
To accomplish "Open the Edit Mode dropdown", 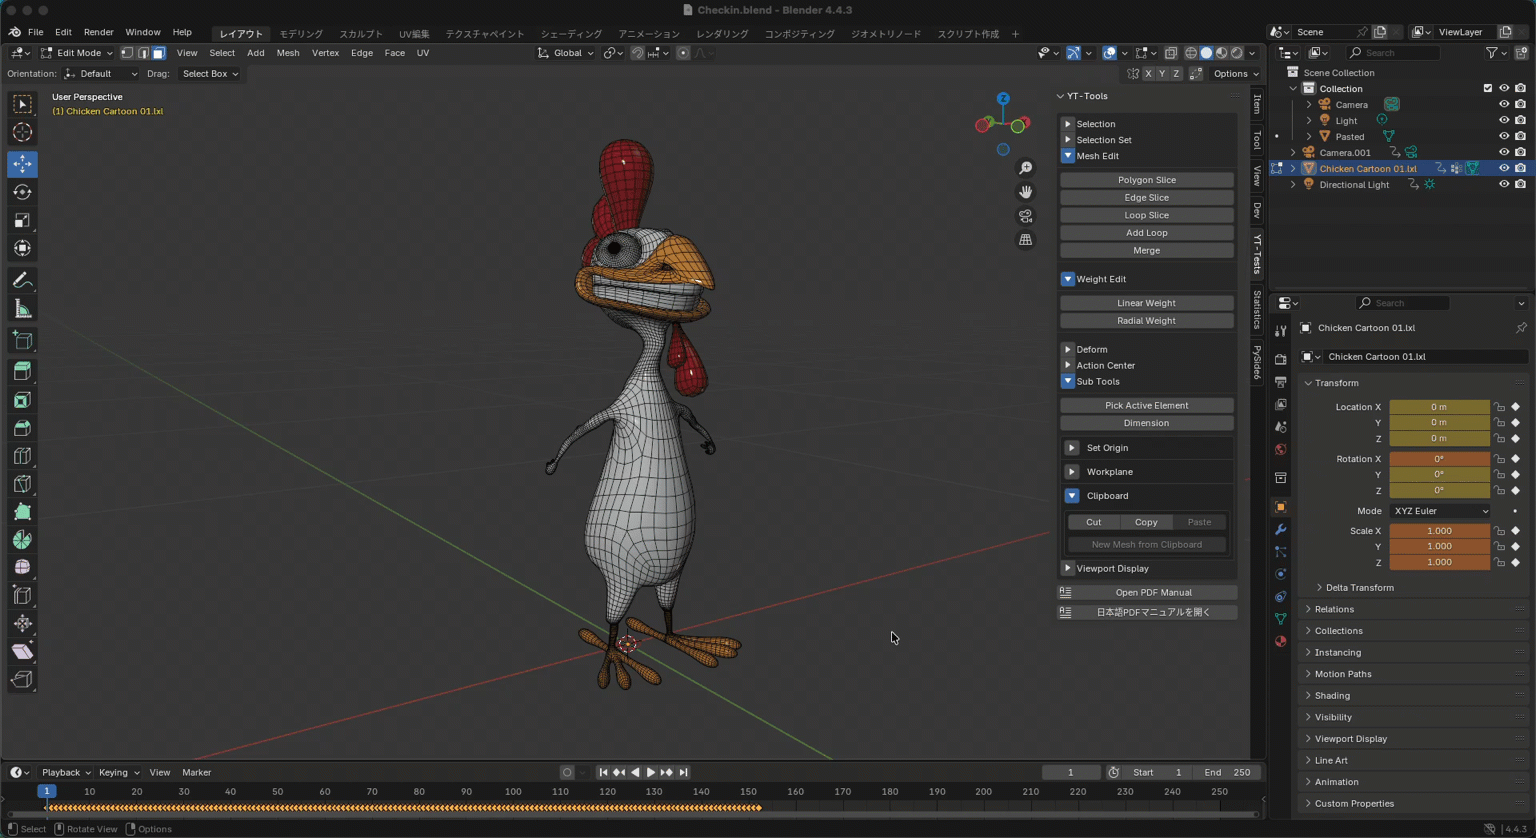I will 77,53.
